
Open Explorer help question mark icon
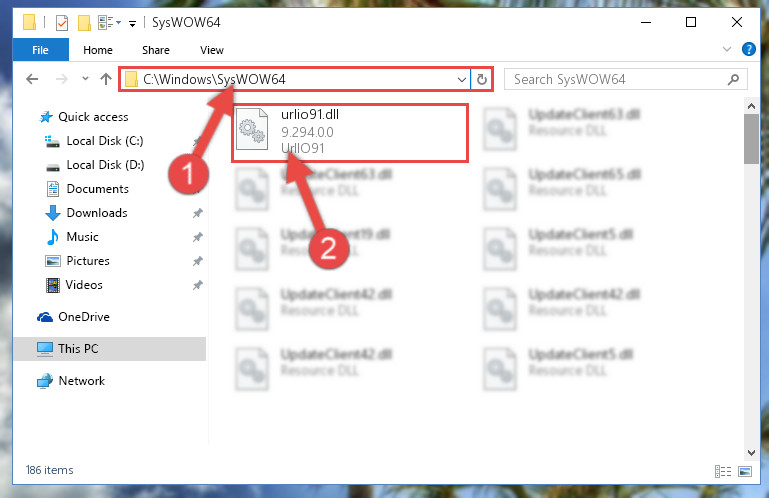point(748,49)
